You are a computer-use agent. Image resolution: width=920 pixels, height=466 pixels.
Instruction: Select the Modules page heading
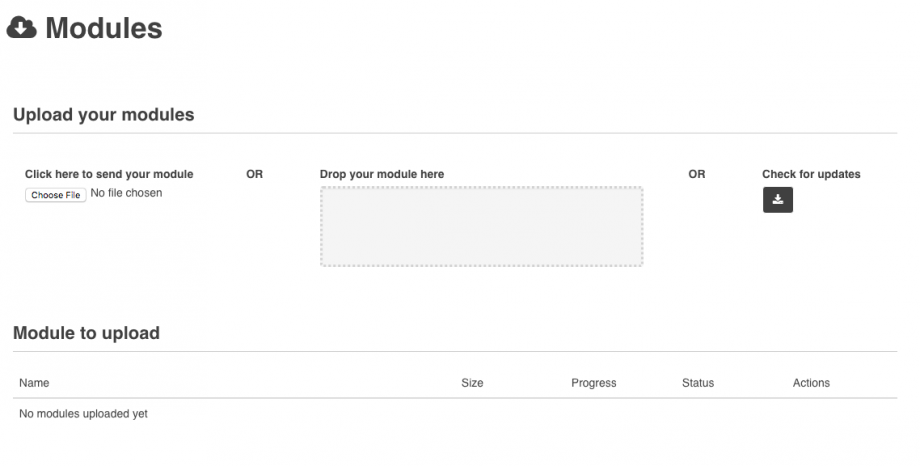click(x=103, y=28)
